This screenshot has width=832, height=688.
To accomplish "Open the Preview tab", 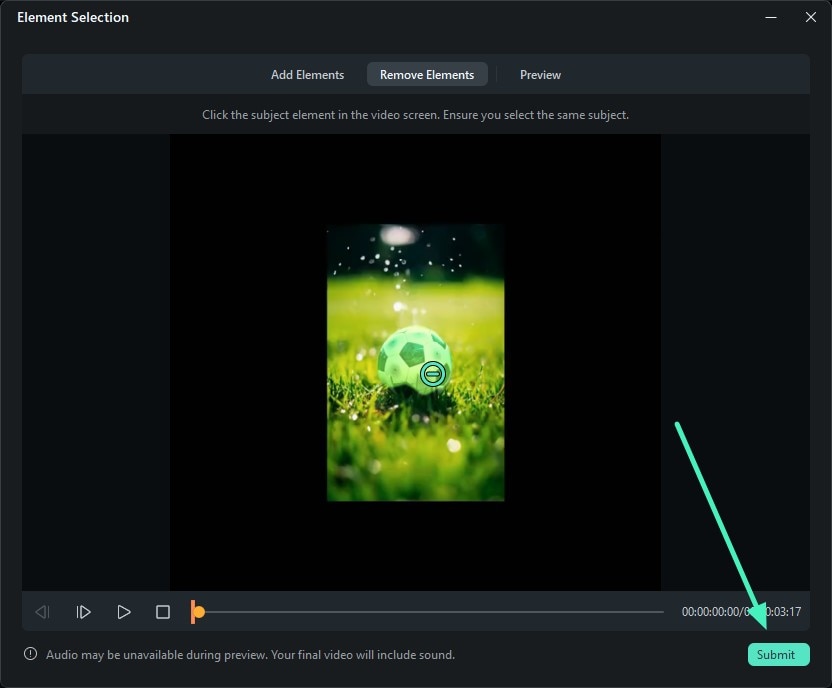I will click(540, 74).
